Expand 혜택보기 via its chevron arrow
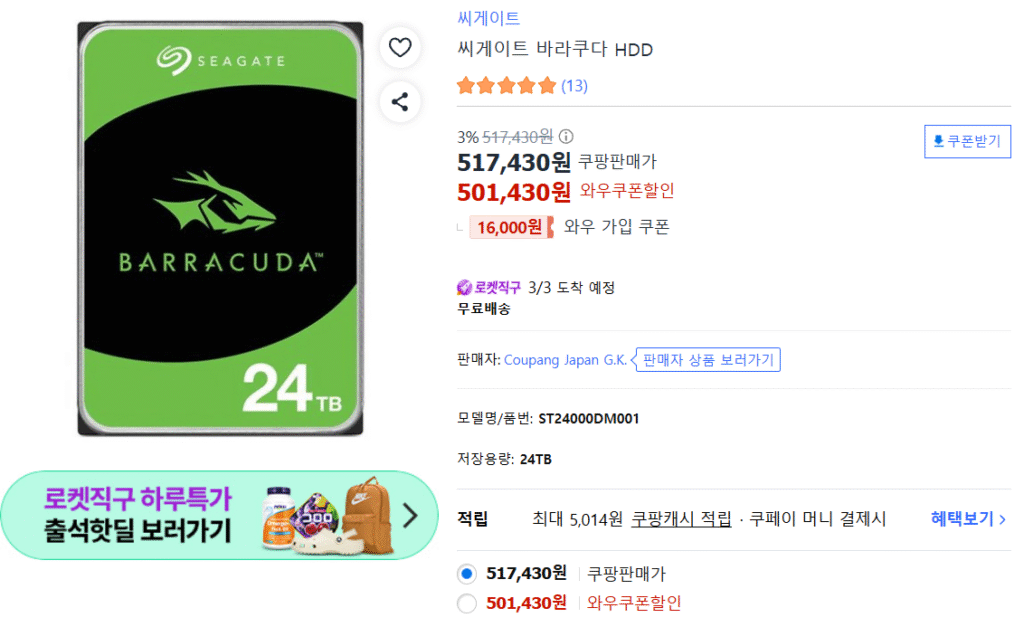This screenshot has height=627, width=1024. click(1002, 518)
